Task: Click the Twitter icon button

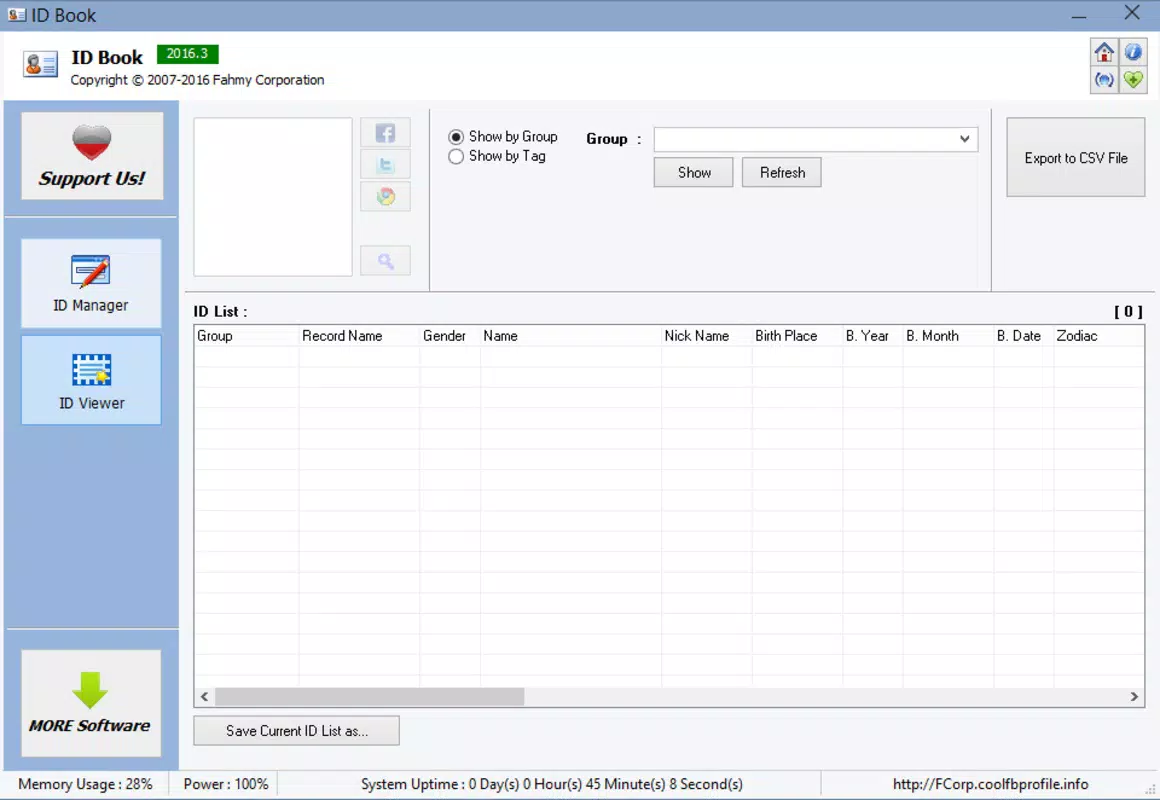Action: point(385,164)
